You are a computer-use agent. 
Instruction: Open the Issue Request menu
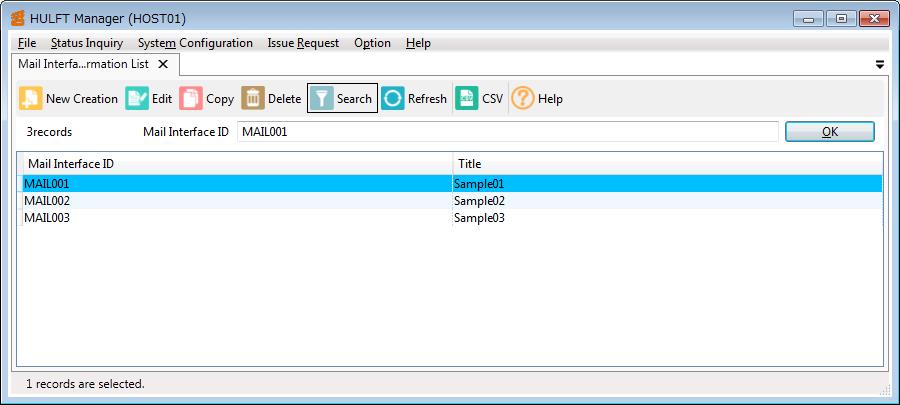click(303, 43)
